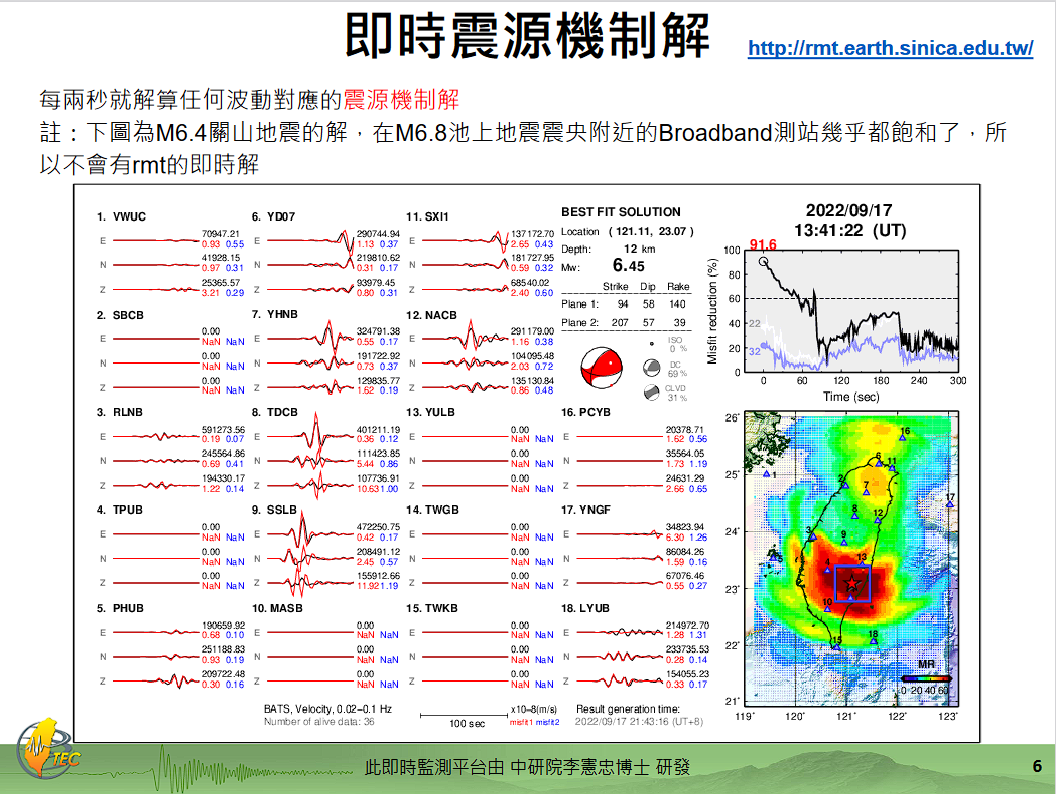The height and width of the screenshot is (794, 1056).
Task: Click the red focal mechanism beachball
Action: [x=601, y=368]
